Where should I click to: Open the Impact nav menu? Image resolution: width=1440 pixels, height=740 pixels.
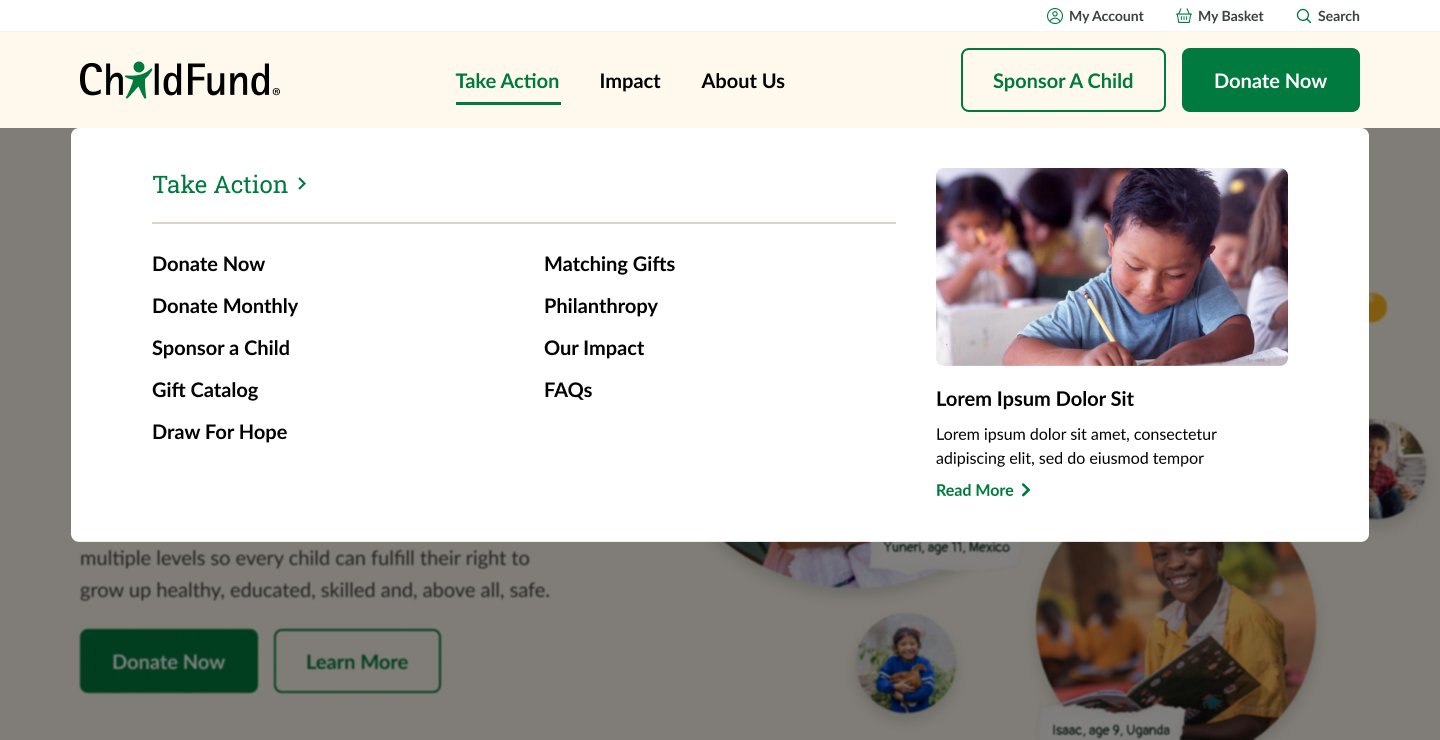coord(630,81)
